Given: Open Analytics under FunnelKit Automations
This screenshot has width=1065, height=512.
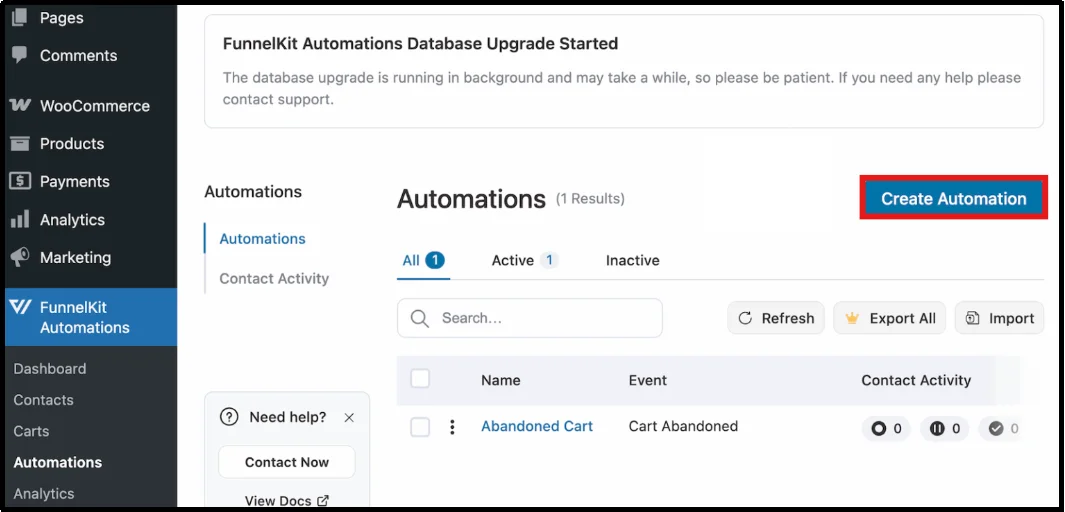Looking at the screenshot, I should [44, 494].
